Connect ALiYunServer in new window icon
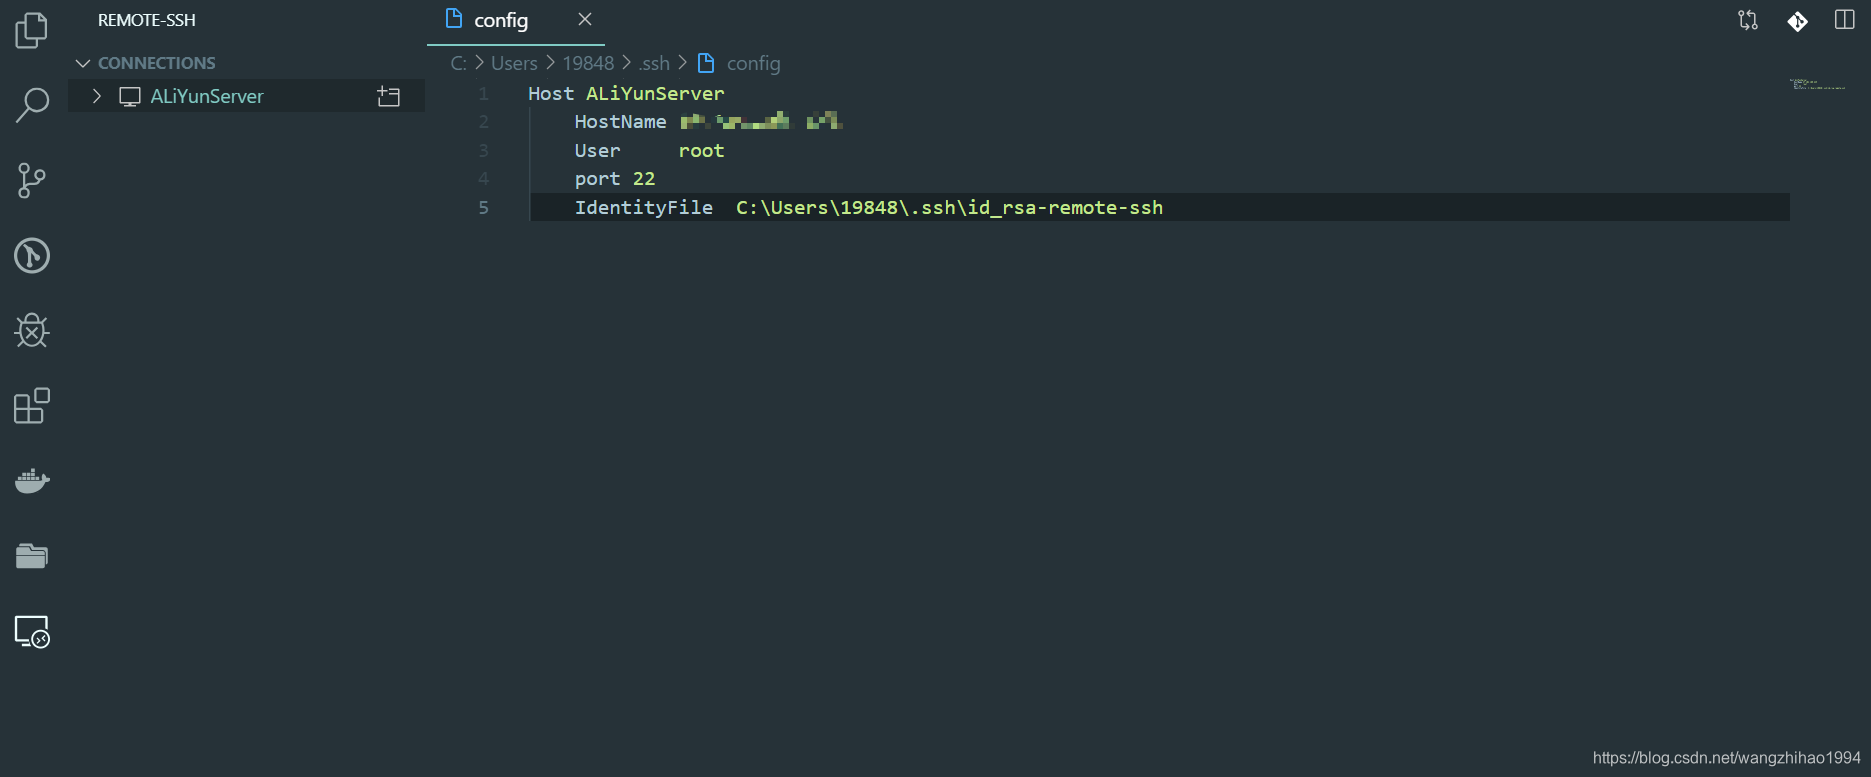 pos(388,96)
